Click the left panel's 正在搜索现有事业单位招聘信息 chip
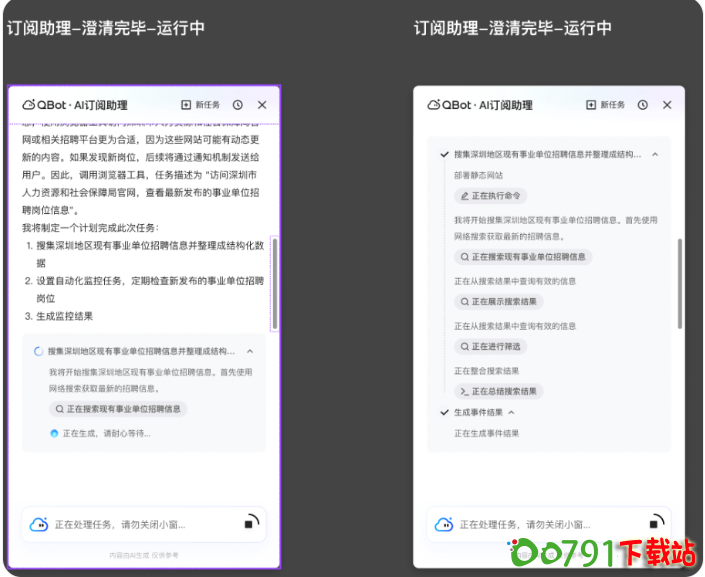Screen dimensions: 705x577 118,409
